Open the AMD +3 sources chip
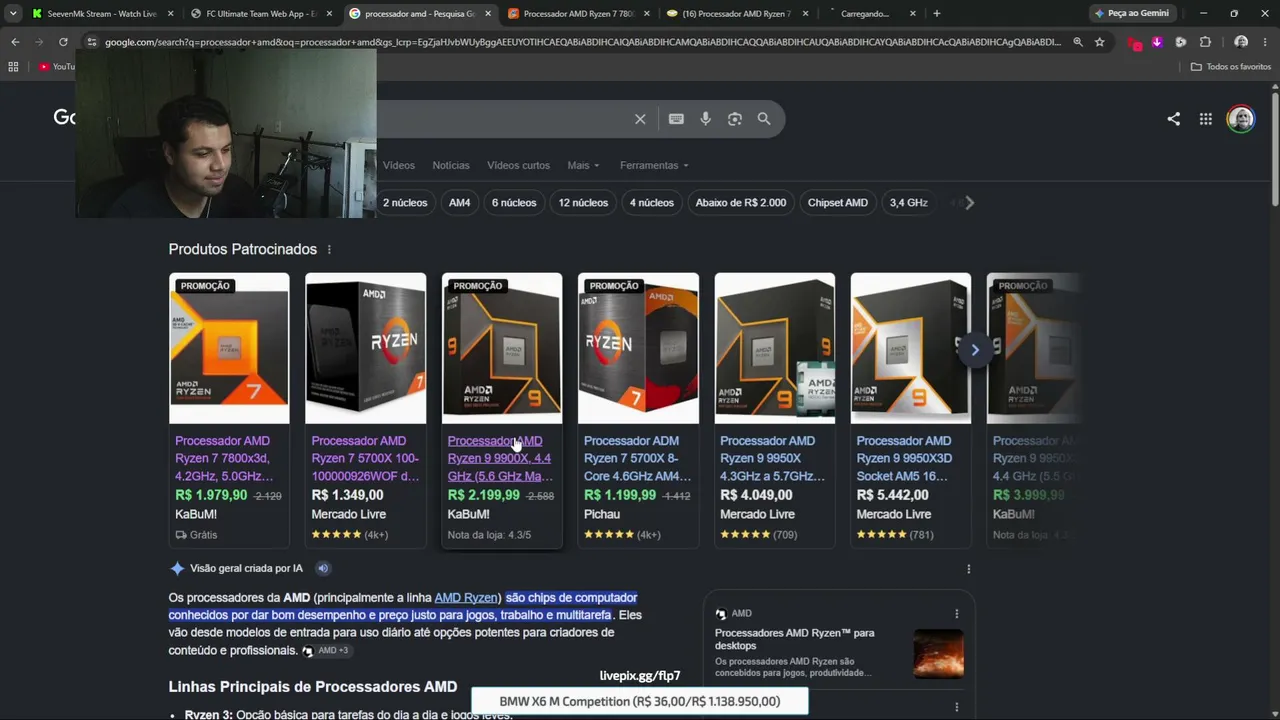 point(326,651)
